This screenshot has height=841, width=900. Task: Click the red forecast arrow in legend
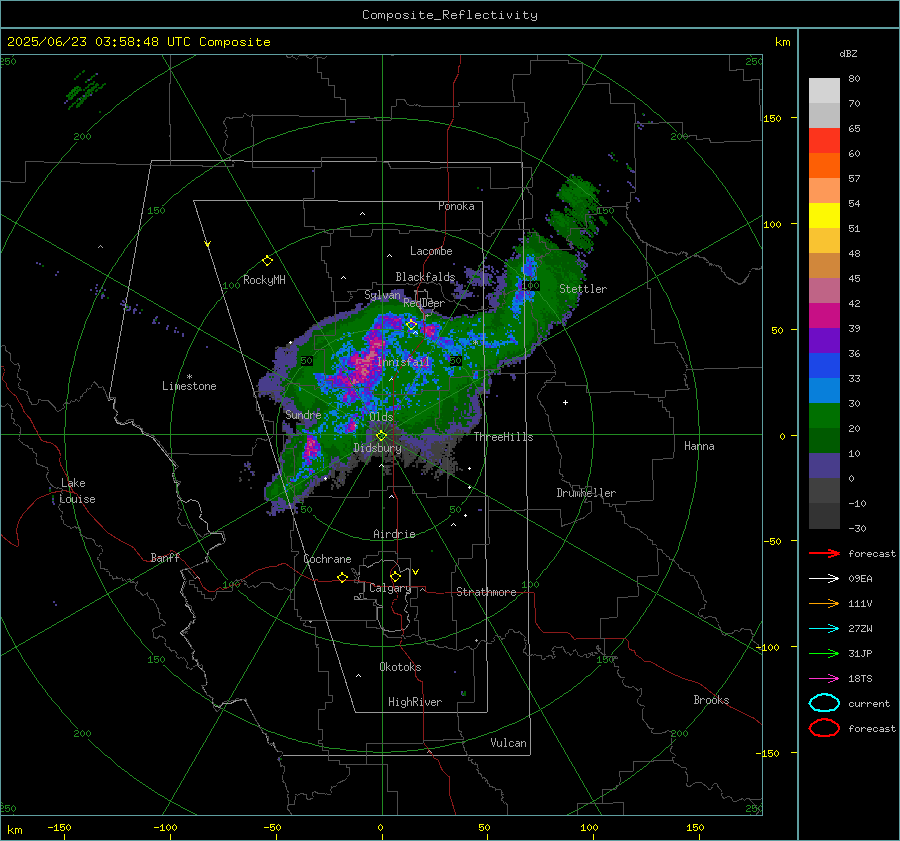pyautogui.click(x=824, y=553)
